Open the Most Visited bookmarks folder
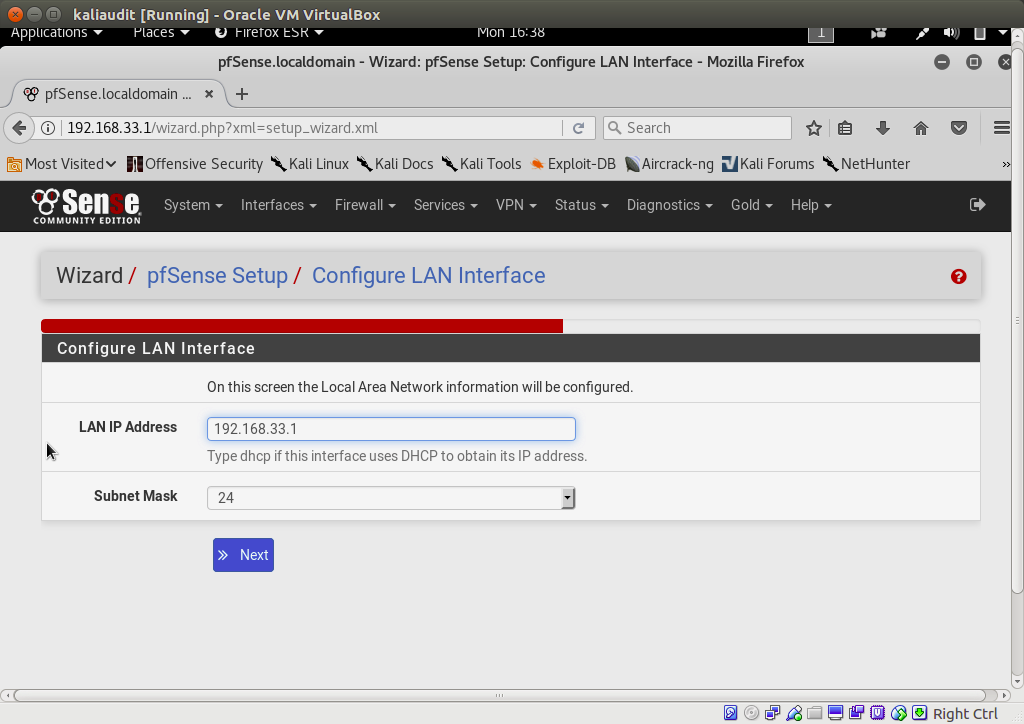This screenshot has width=1024, height=724. click(61, 164)
